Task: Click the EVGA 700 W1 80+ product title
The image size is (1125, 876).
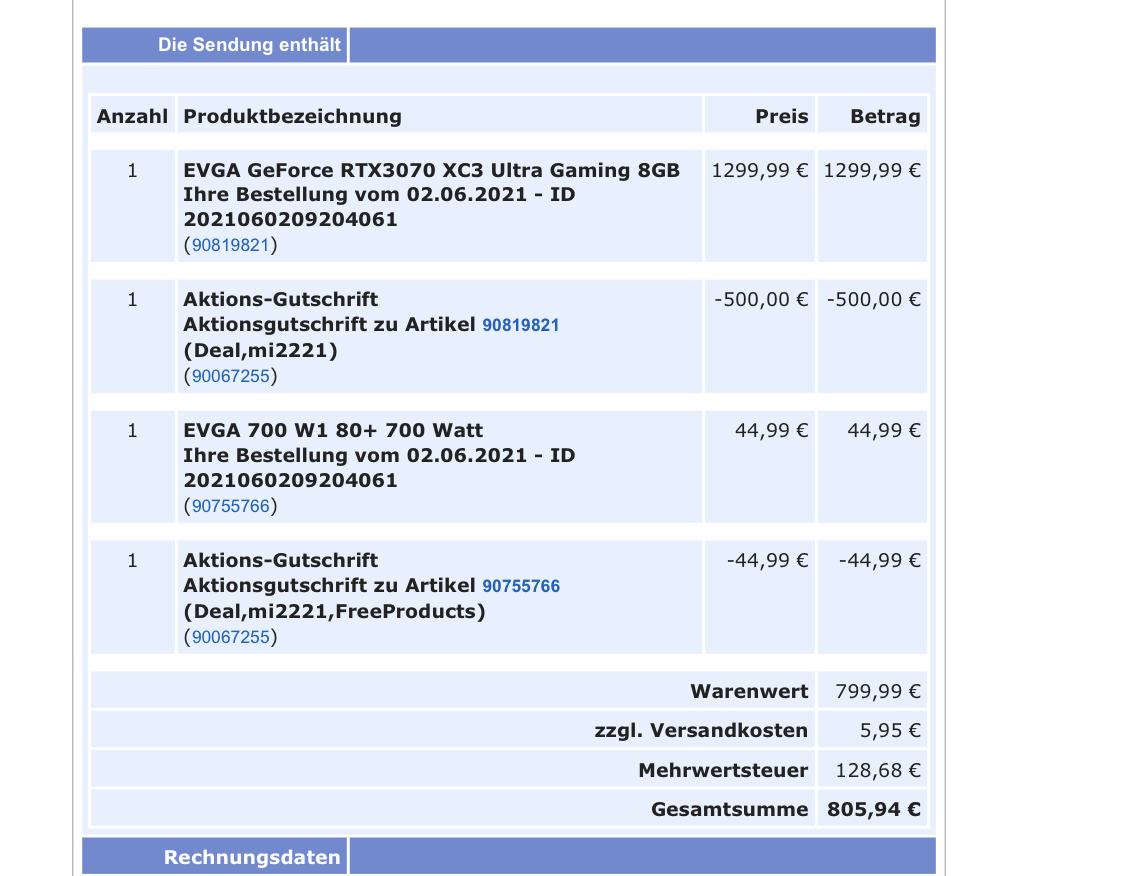Action: (x=333, y=430)
